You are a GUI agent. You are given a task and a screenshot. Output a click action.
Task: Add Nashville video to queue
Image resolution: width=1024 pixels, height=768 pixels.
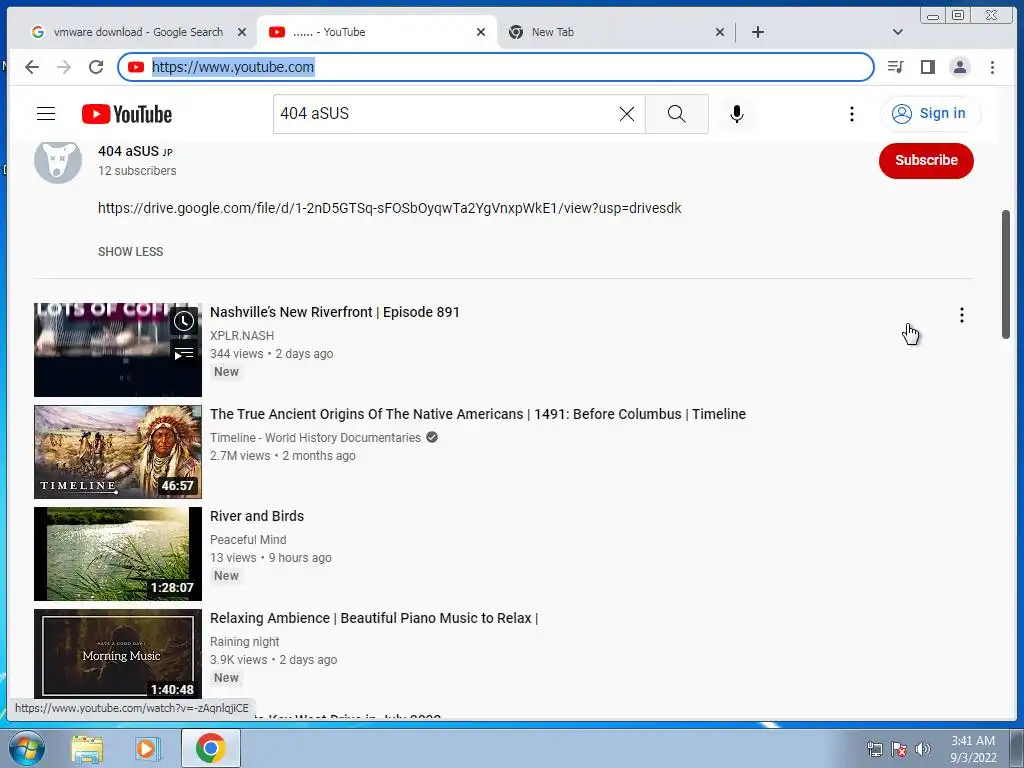point(184,353)
